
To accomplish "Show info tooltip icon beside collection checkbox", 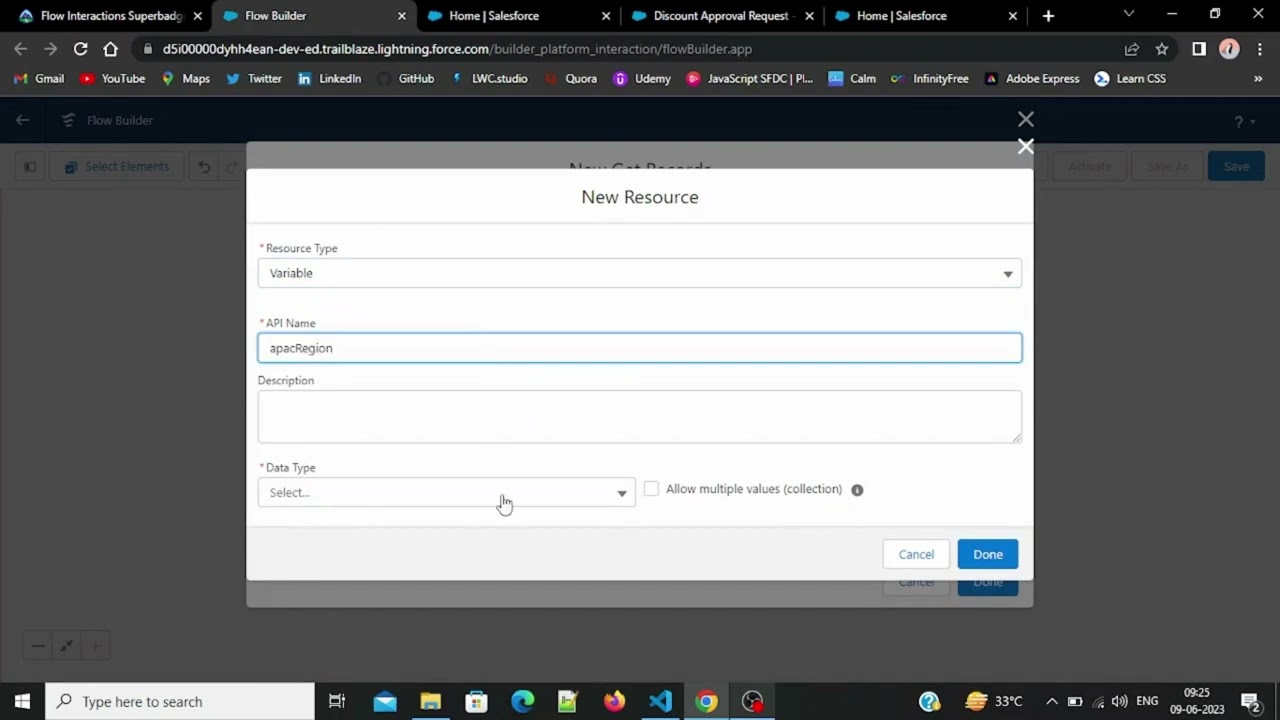I will click(857, 490).
